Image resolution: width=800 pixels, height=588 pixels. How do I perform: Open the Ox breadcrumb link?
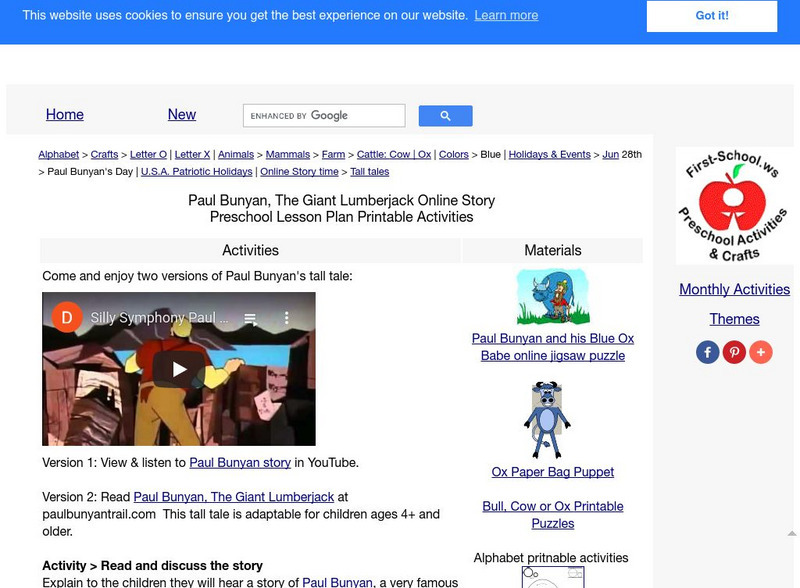click(x=424, y=155)
